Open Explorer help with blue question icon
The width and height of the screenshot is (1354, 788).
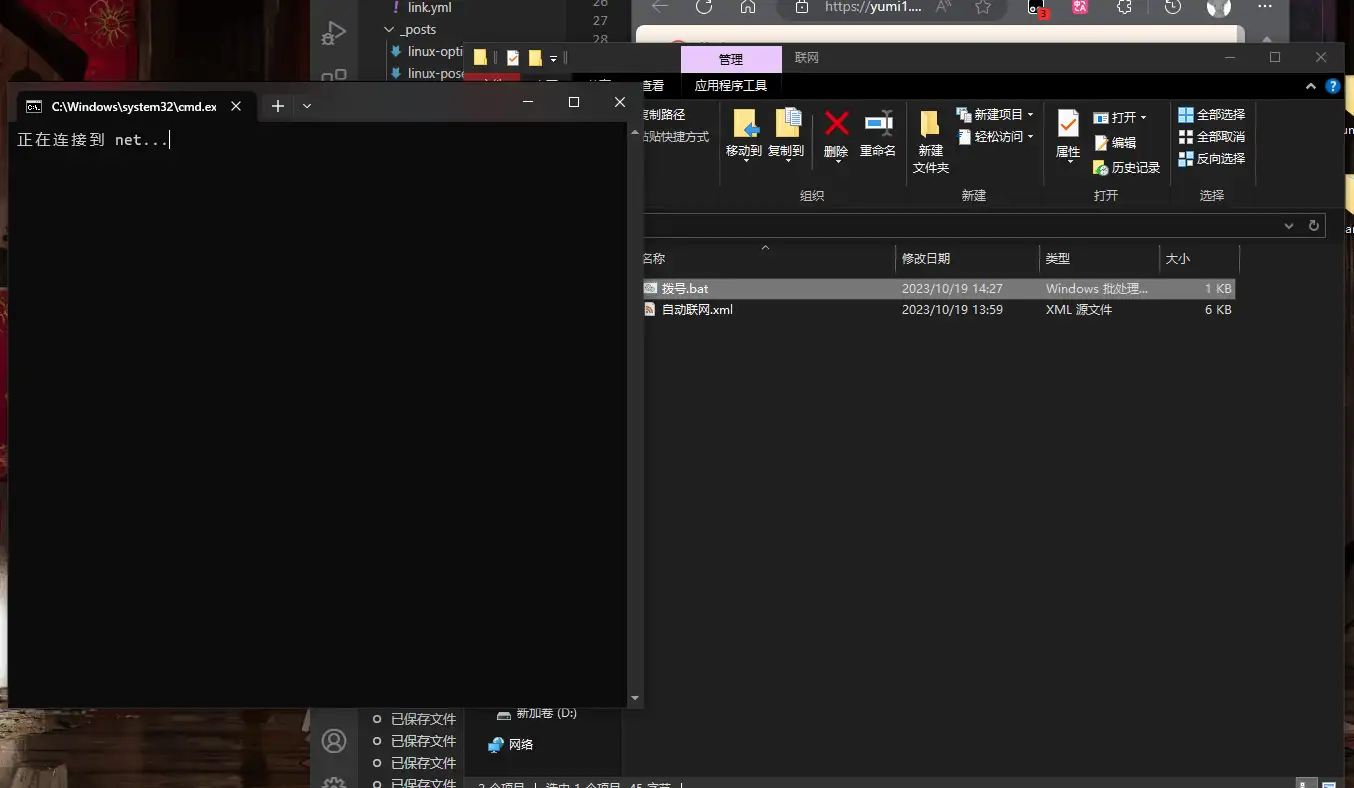tap(1333, 87)
